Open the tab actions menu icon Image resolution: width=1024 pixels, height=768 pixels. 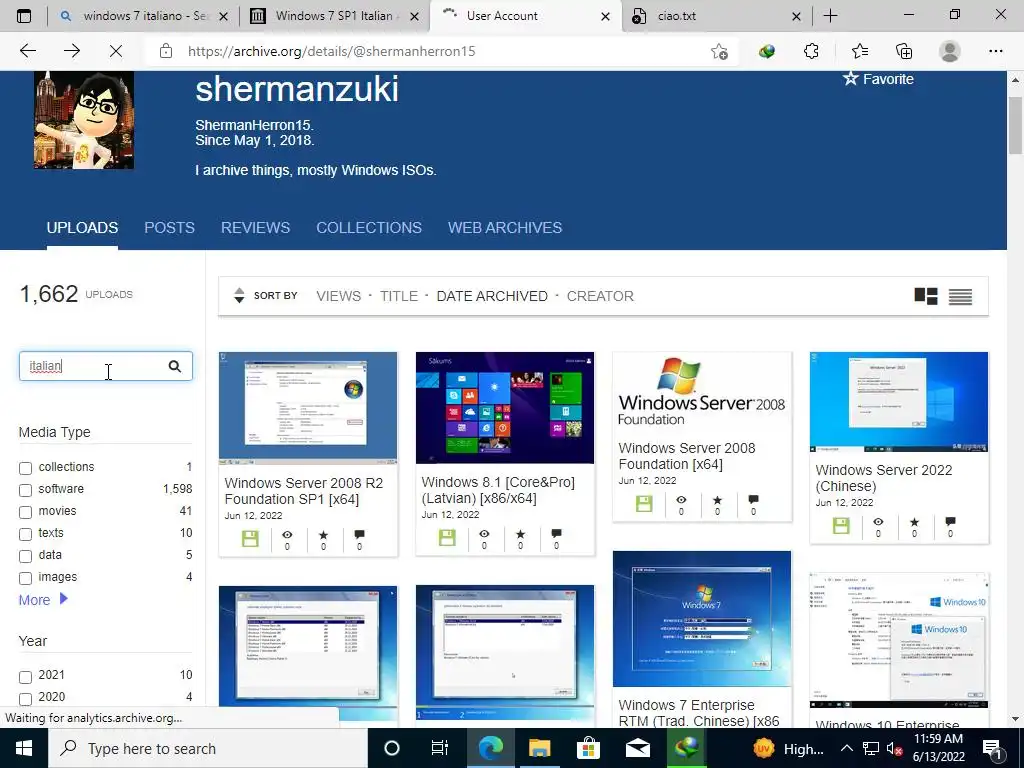tap(24, 16)
